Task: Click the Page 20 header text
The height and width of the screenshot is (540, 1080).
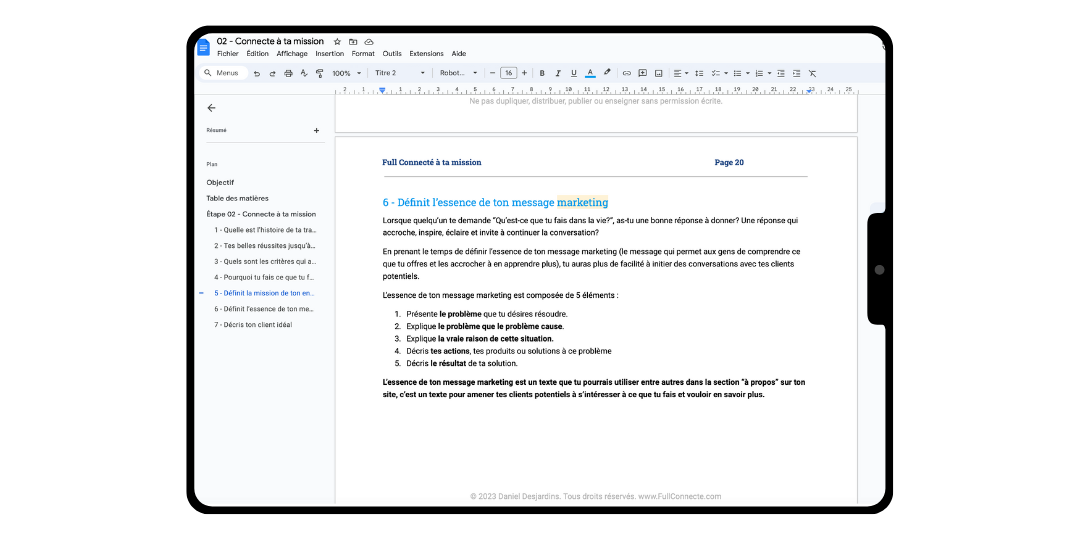Action: click(x=729, y=163)
